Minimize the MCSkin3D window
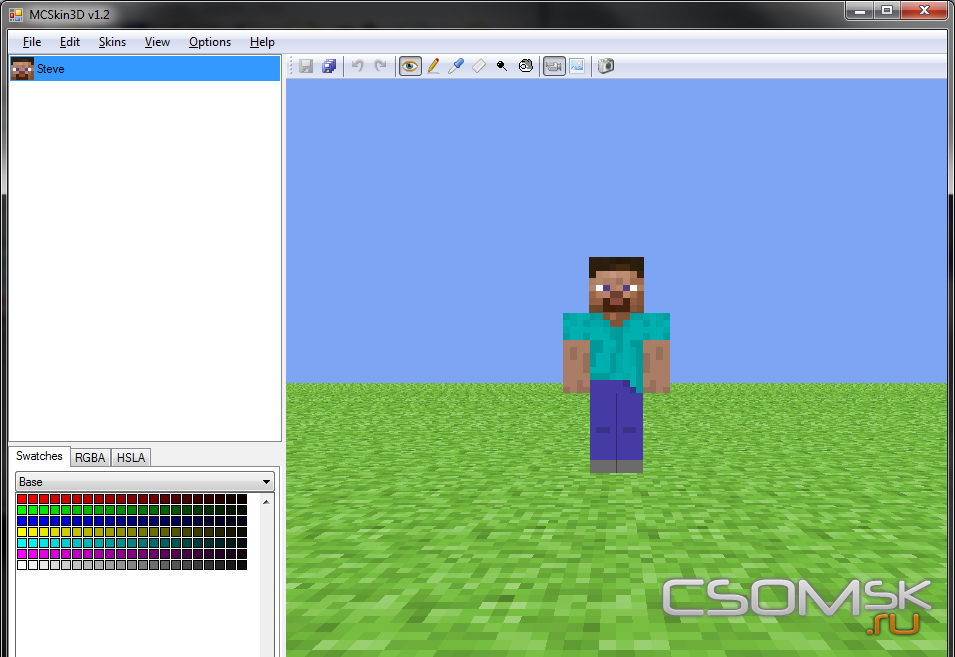Viewport: 955px width, 657px height. pyautogui.click(x=860, y=10)
